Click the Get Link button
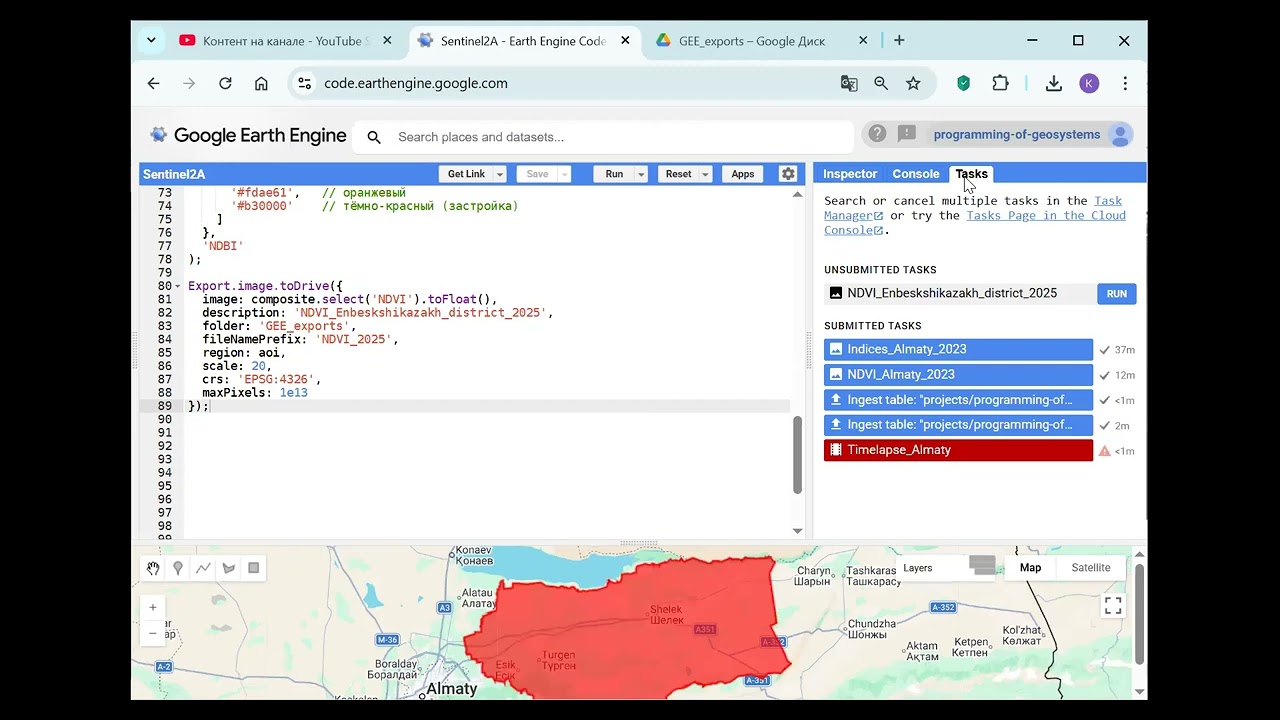The width and height of the screenshot is (1280, 720). pyautogui.click(x=466, y=174)
